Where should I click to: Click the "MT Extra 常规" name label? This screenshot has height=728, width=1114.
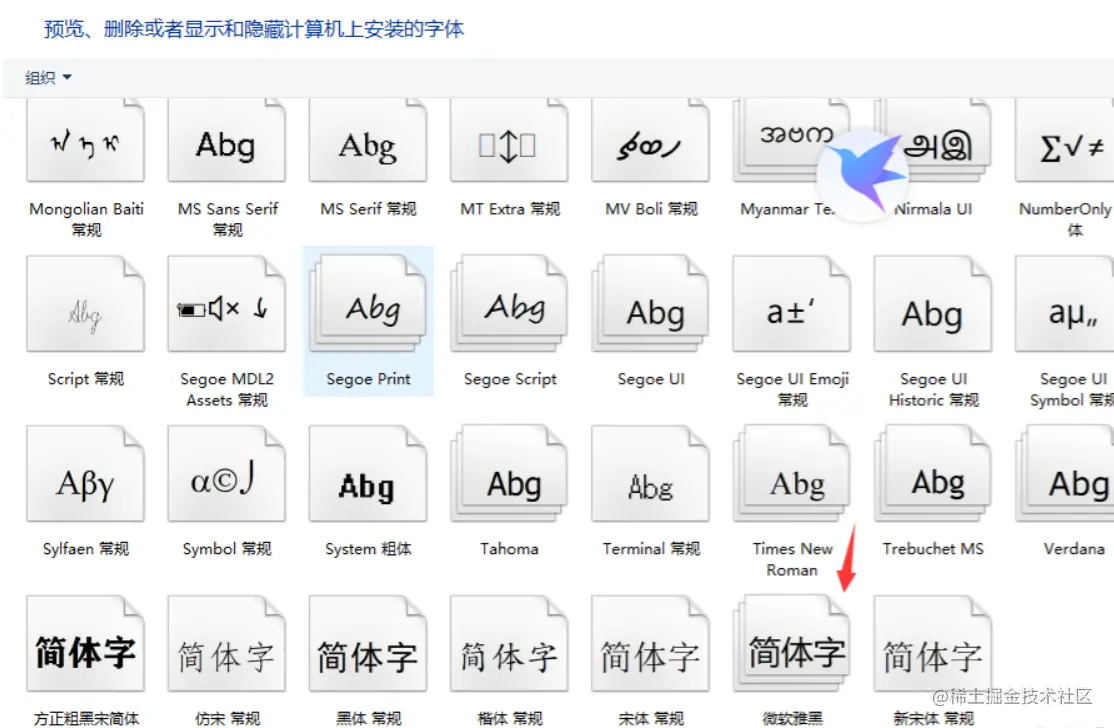click(x=510, y=209)
